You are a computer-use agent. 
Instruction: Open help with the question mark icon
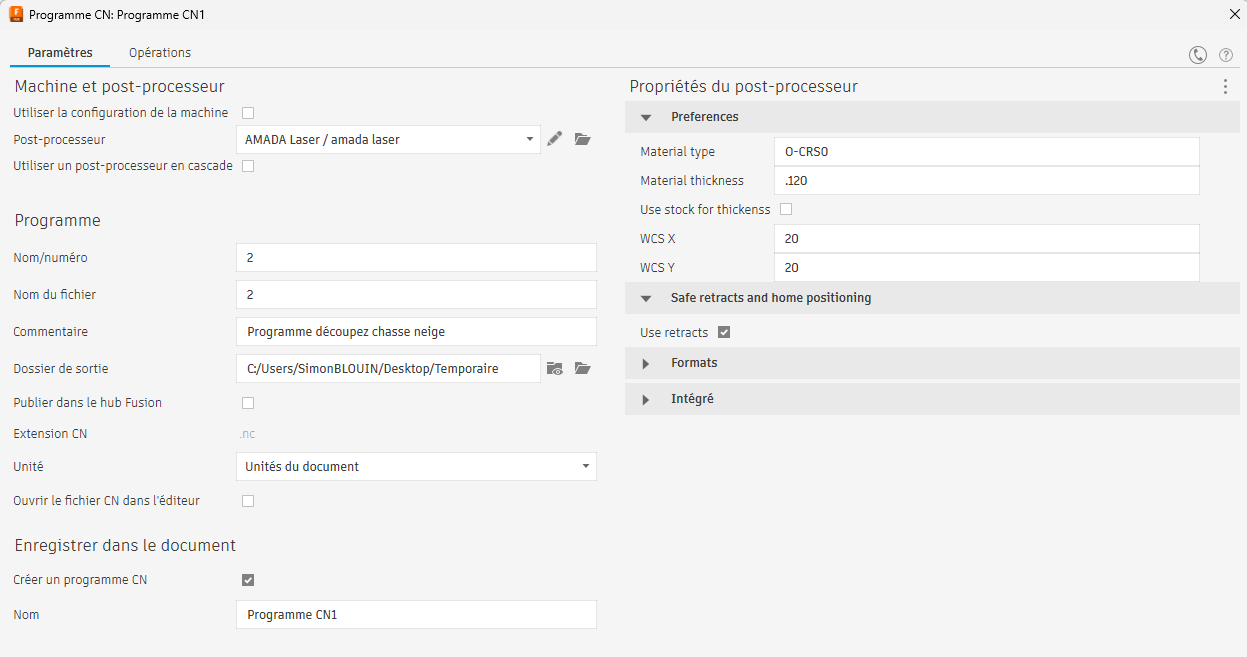pos(1225,55)
